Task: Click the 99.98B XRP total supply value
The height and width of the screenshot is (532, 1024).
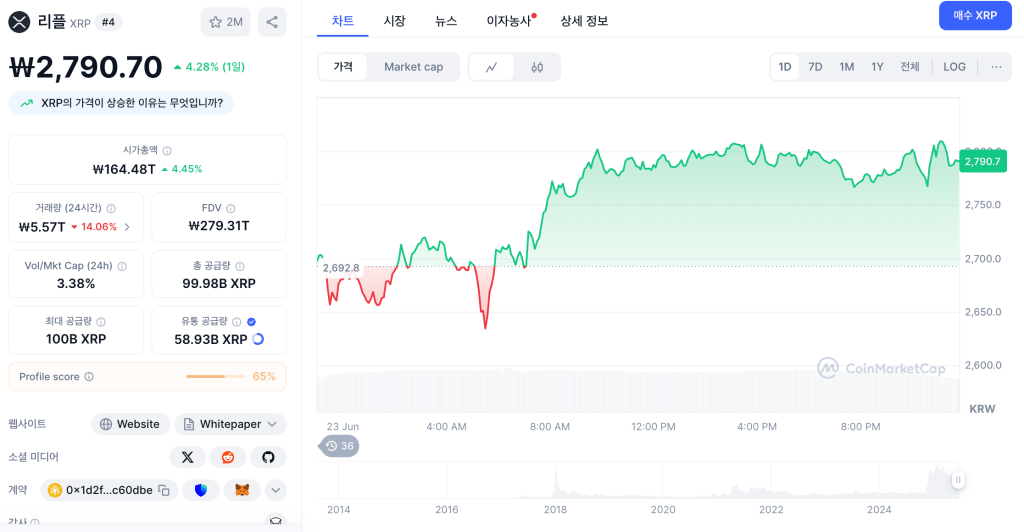Action: 219,283
